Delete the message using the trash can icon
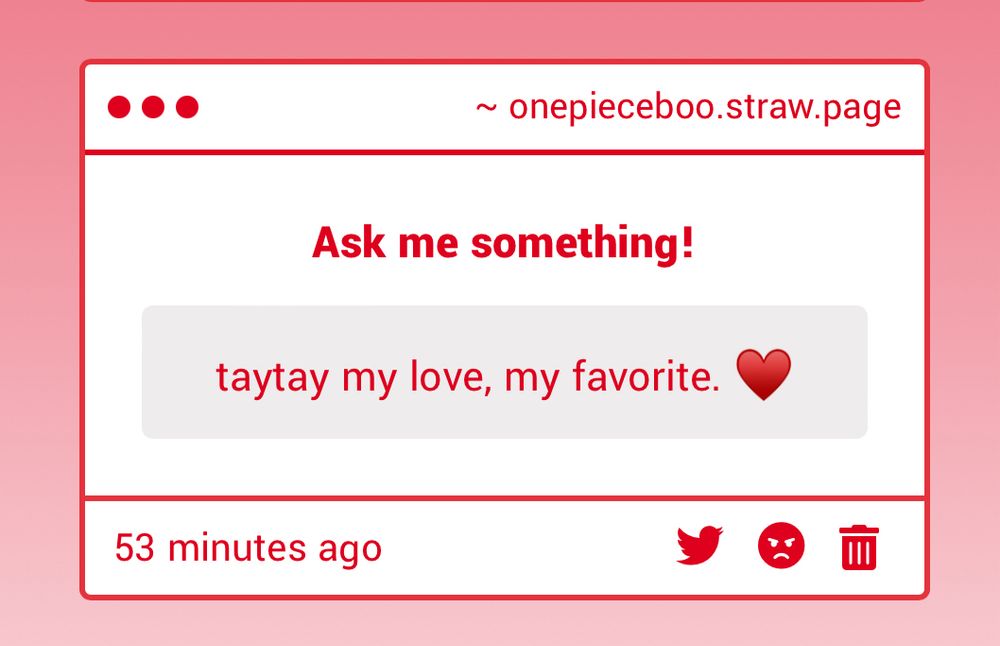Screen dimensions: 1000x646 click(859, 547)
